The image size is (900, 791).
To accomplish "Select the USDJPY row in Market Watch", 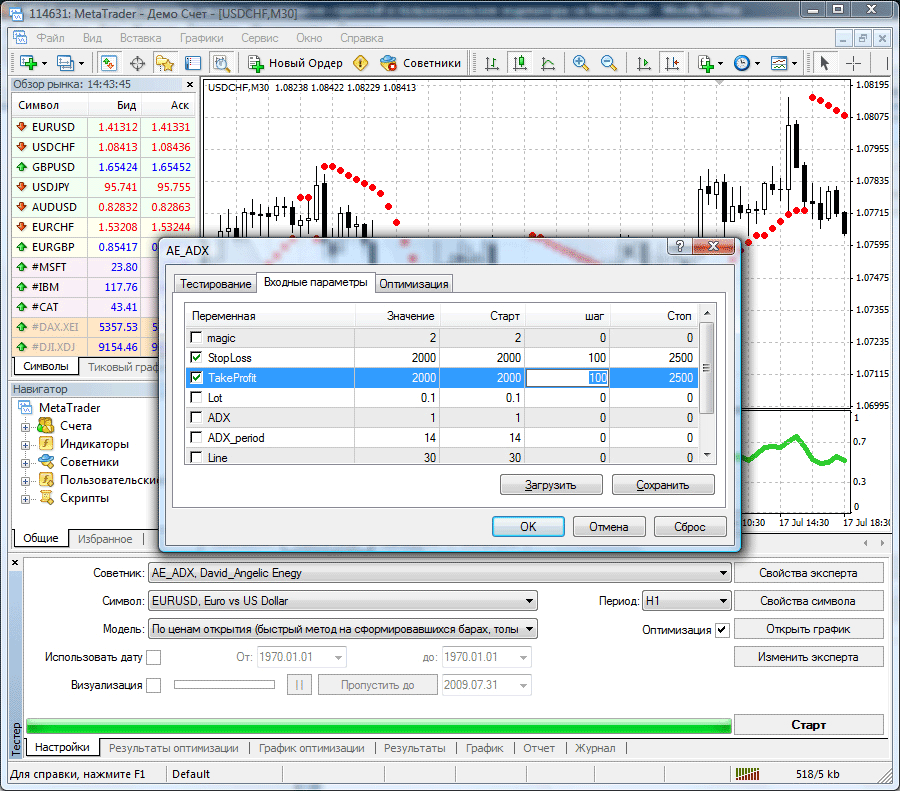I will click(x=104, y=187).
